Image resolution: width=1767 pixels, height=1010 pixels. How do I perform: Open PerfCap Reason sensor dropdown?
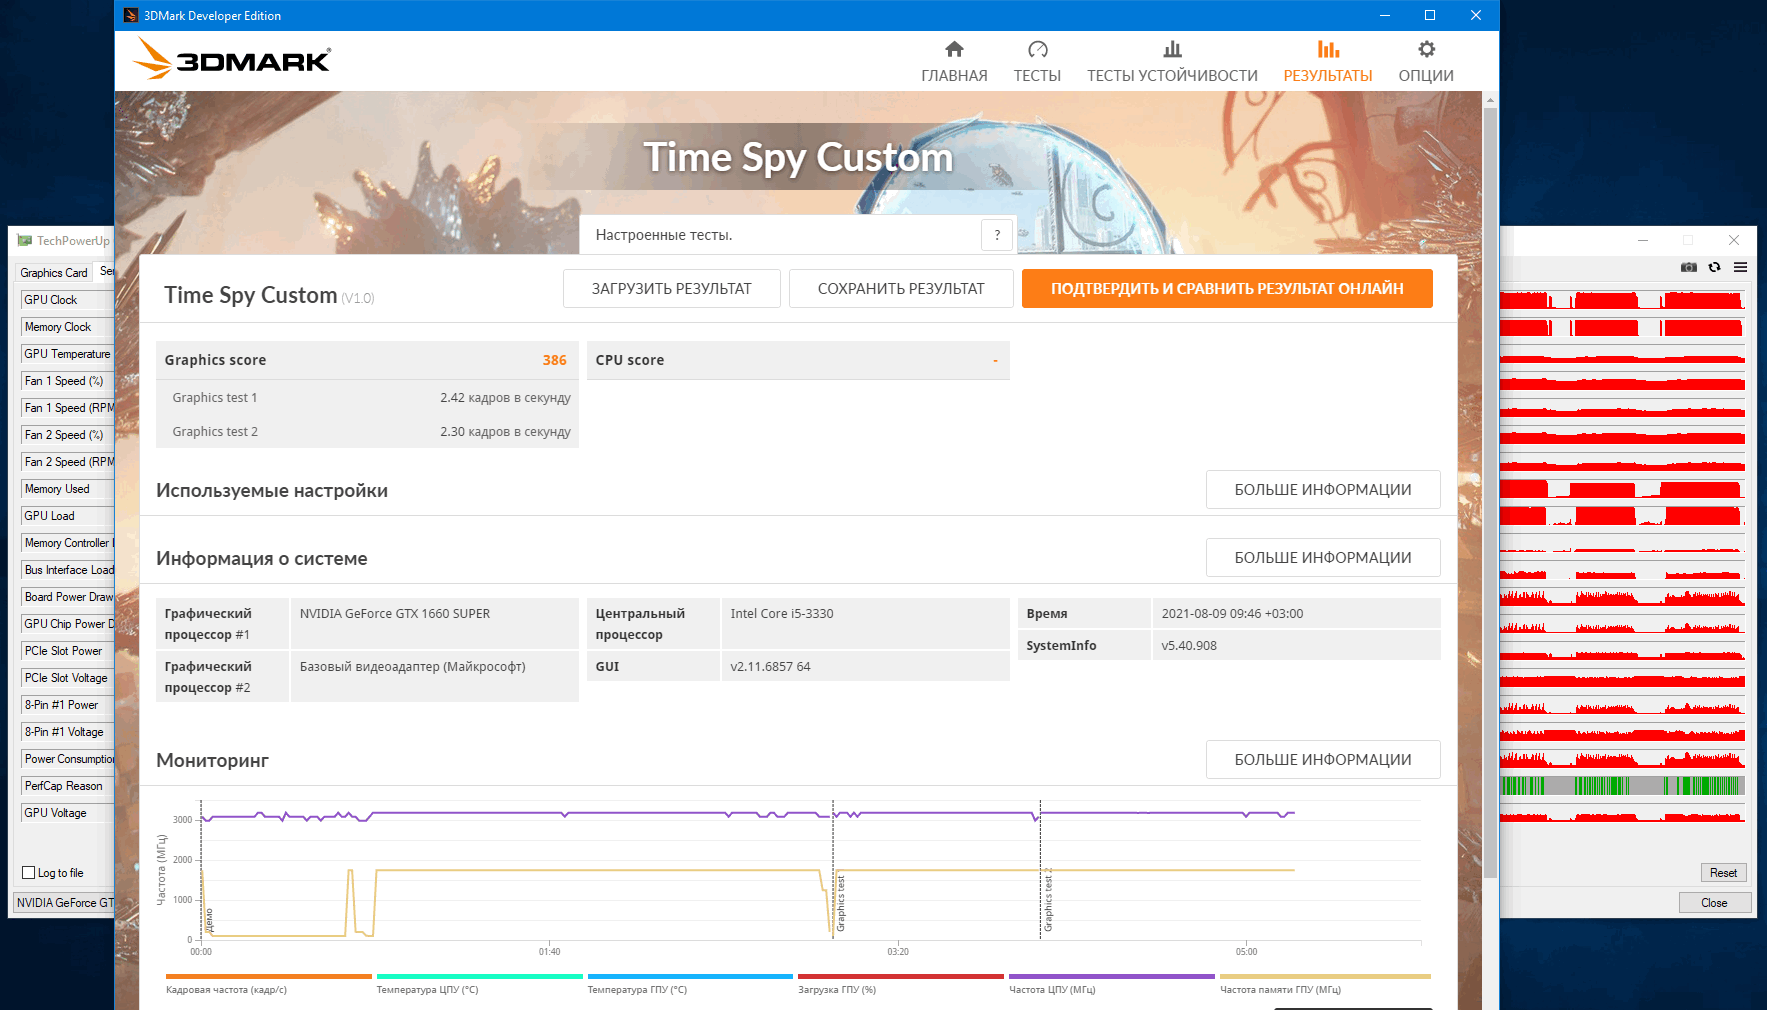(x=67, y=786)
